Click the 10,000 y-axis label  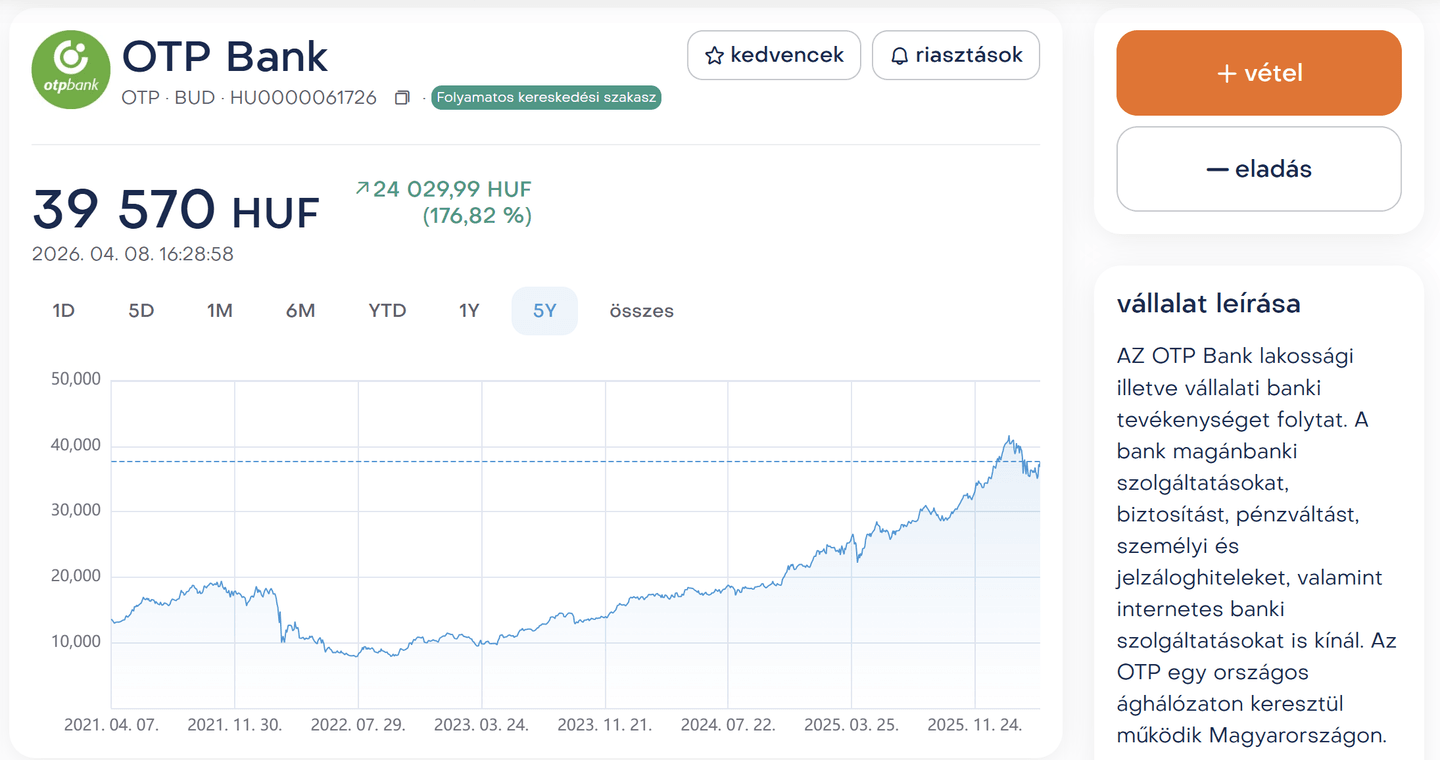pyautogui.click(x=74, y=642)
